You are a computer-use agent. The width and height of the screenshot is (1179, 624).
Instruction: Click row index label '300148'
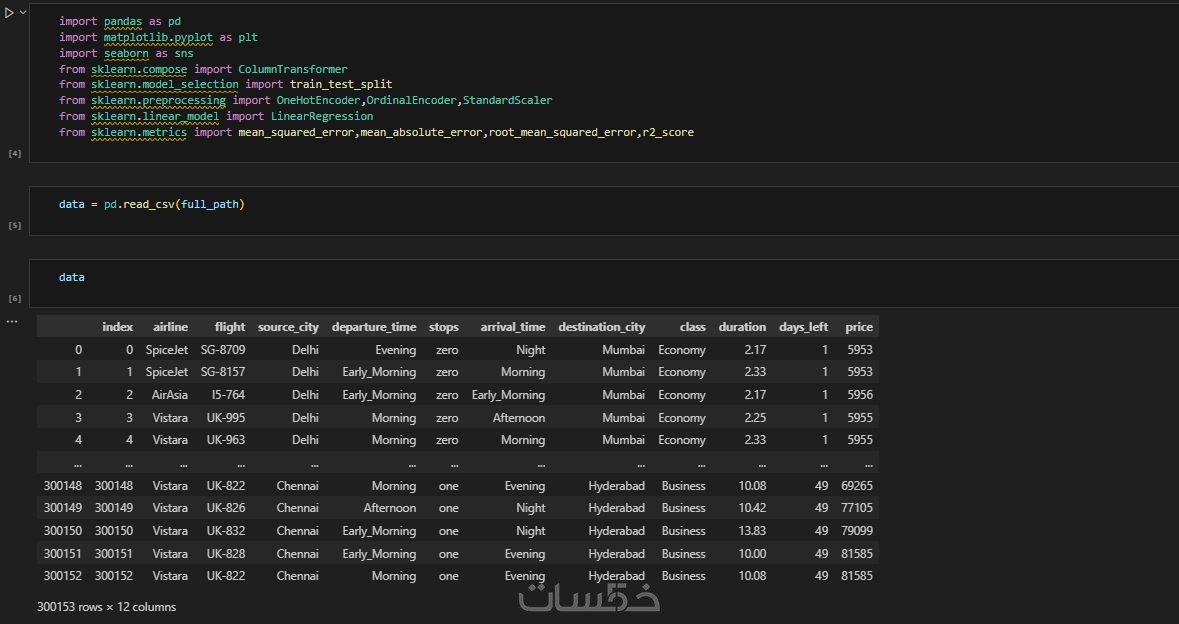(x=63, y=486)
